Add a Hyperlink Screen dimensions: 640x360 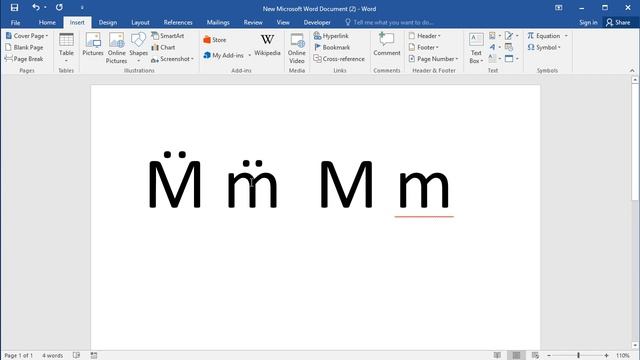331,36
